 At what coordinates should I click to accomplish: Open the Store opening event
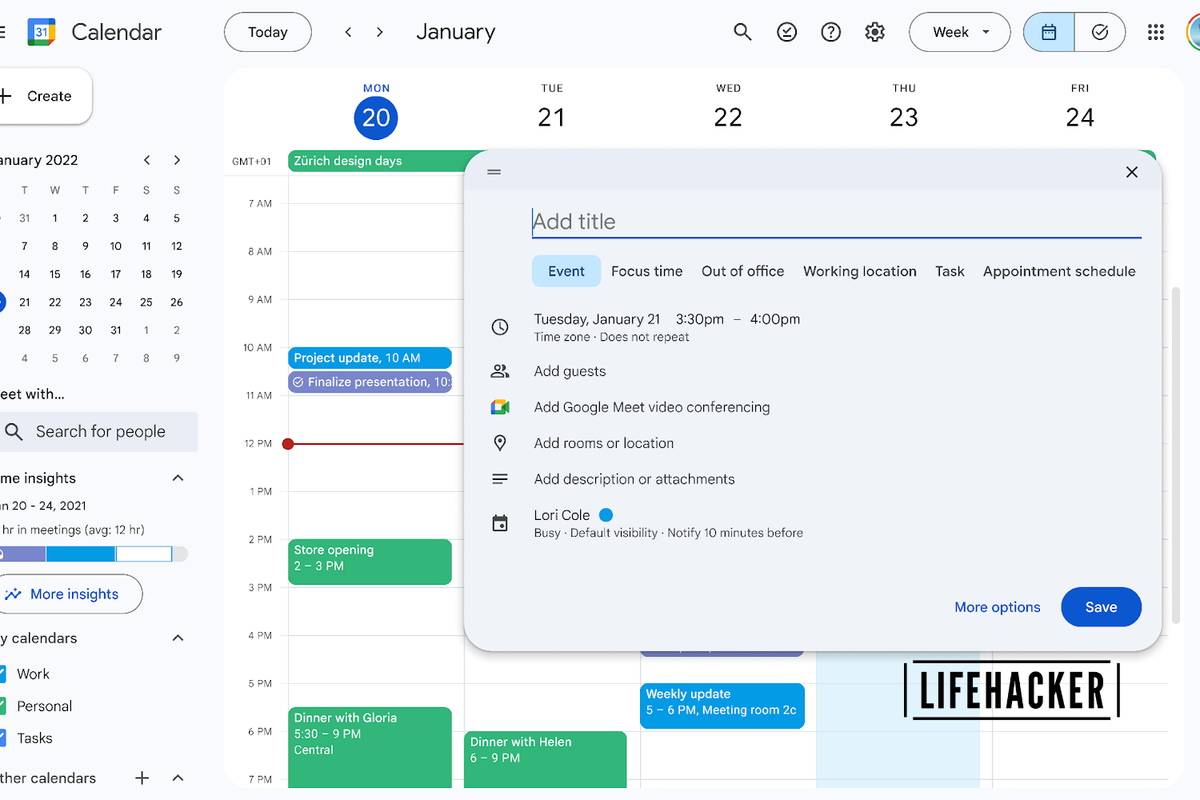coord(370,562)
